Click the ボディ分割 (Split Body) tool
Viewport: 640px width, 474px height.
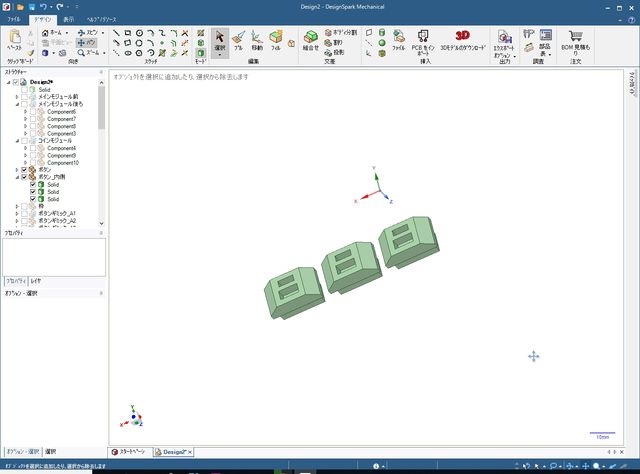click(x=341, y=32)
